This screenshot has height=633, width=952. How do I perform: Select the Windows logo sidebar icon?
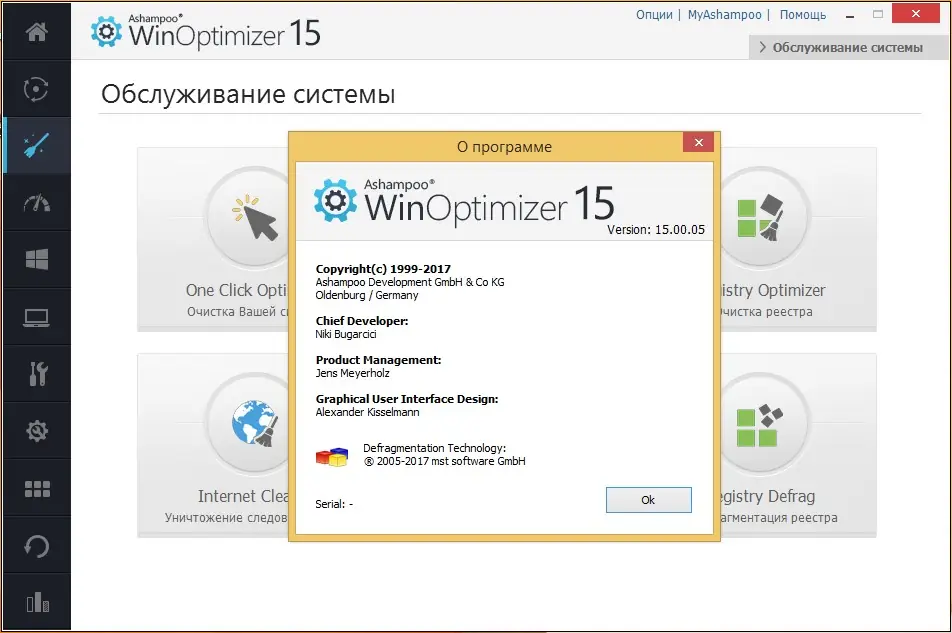pyautogui.click(x=37, y=259)
